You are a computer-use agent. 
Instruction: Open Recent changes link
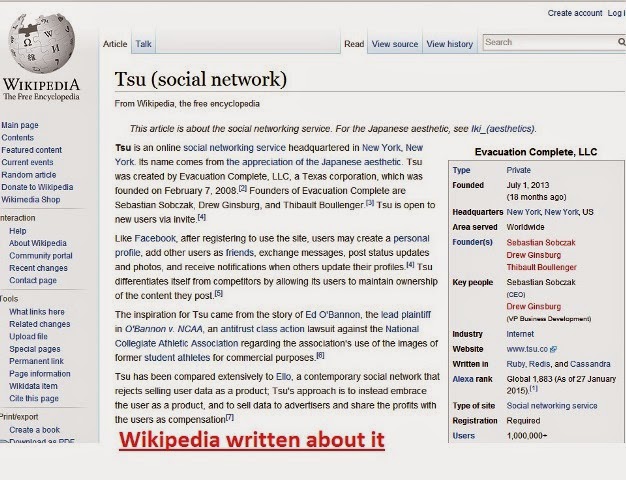point(38,268)
